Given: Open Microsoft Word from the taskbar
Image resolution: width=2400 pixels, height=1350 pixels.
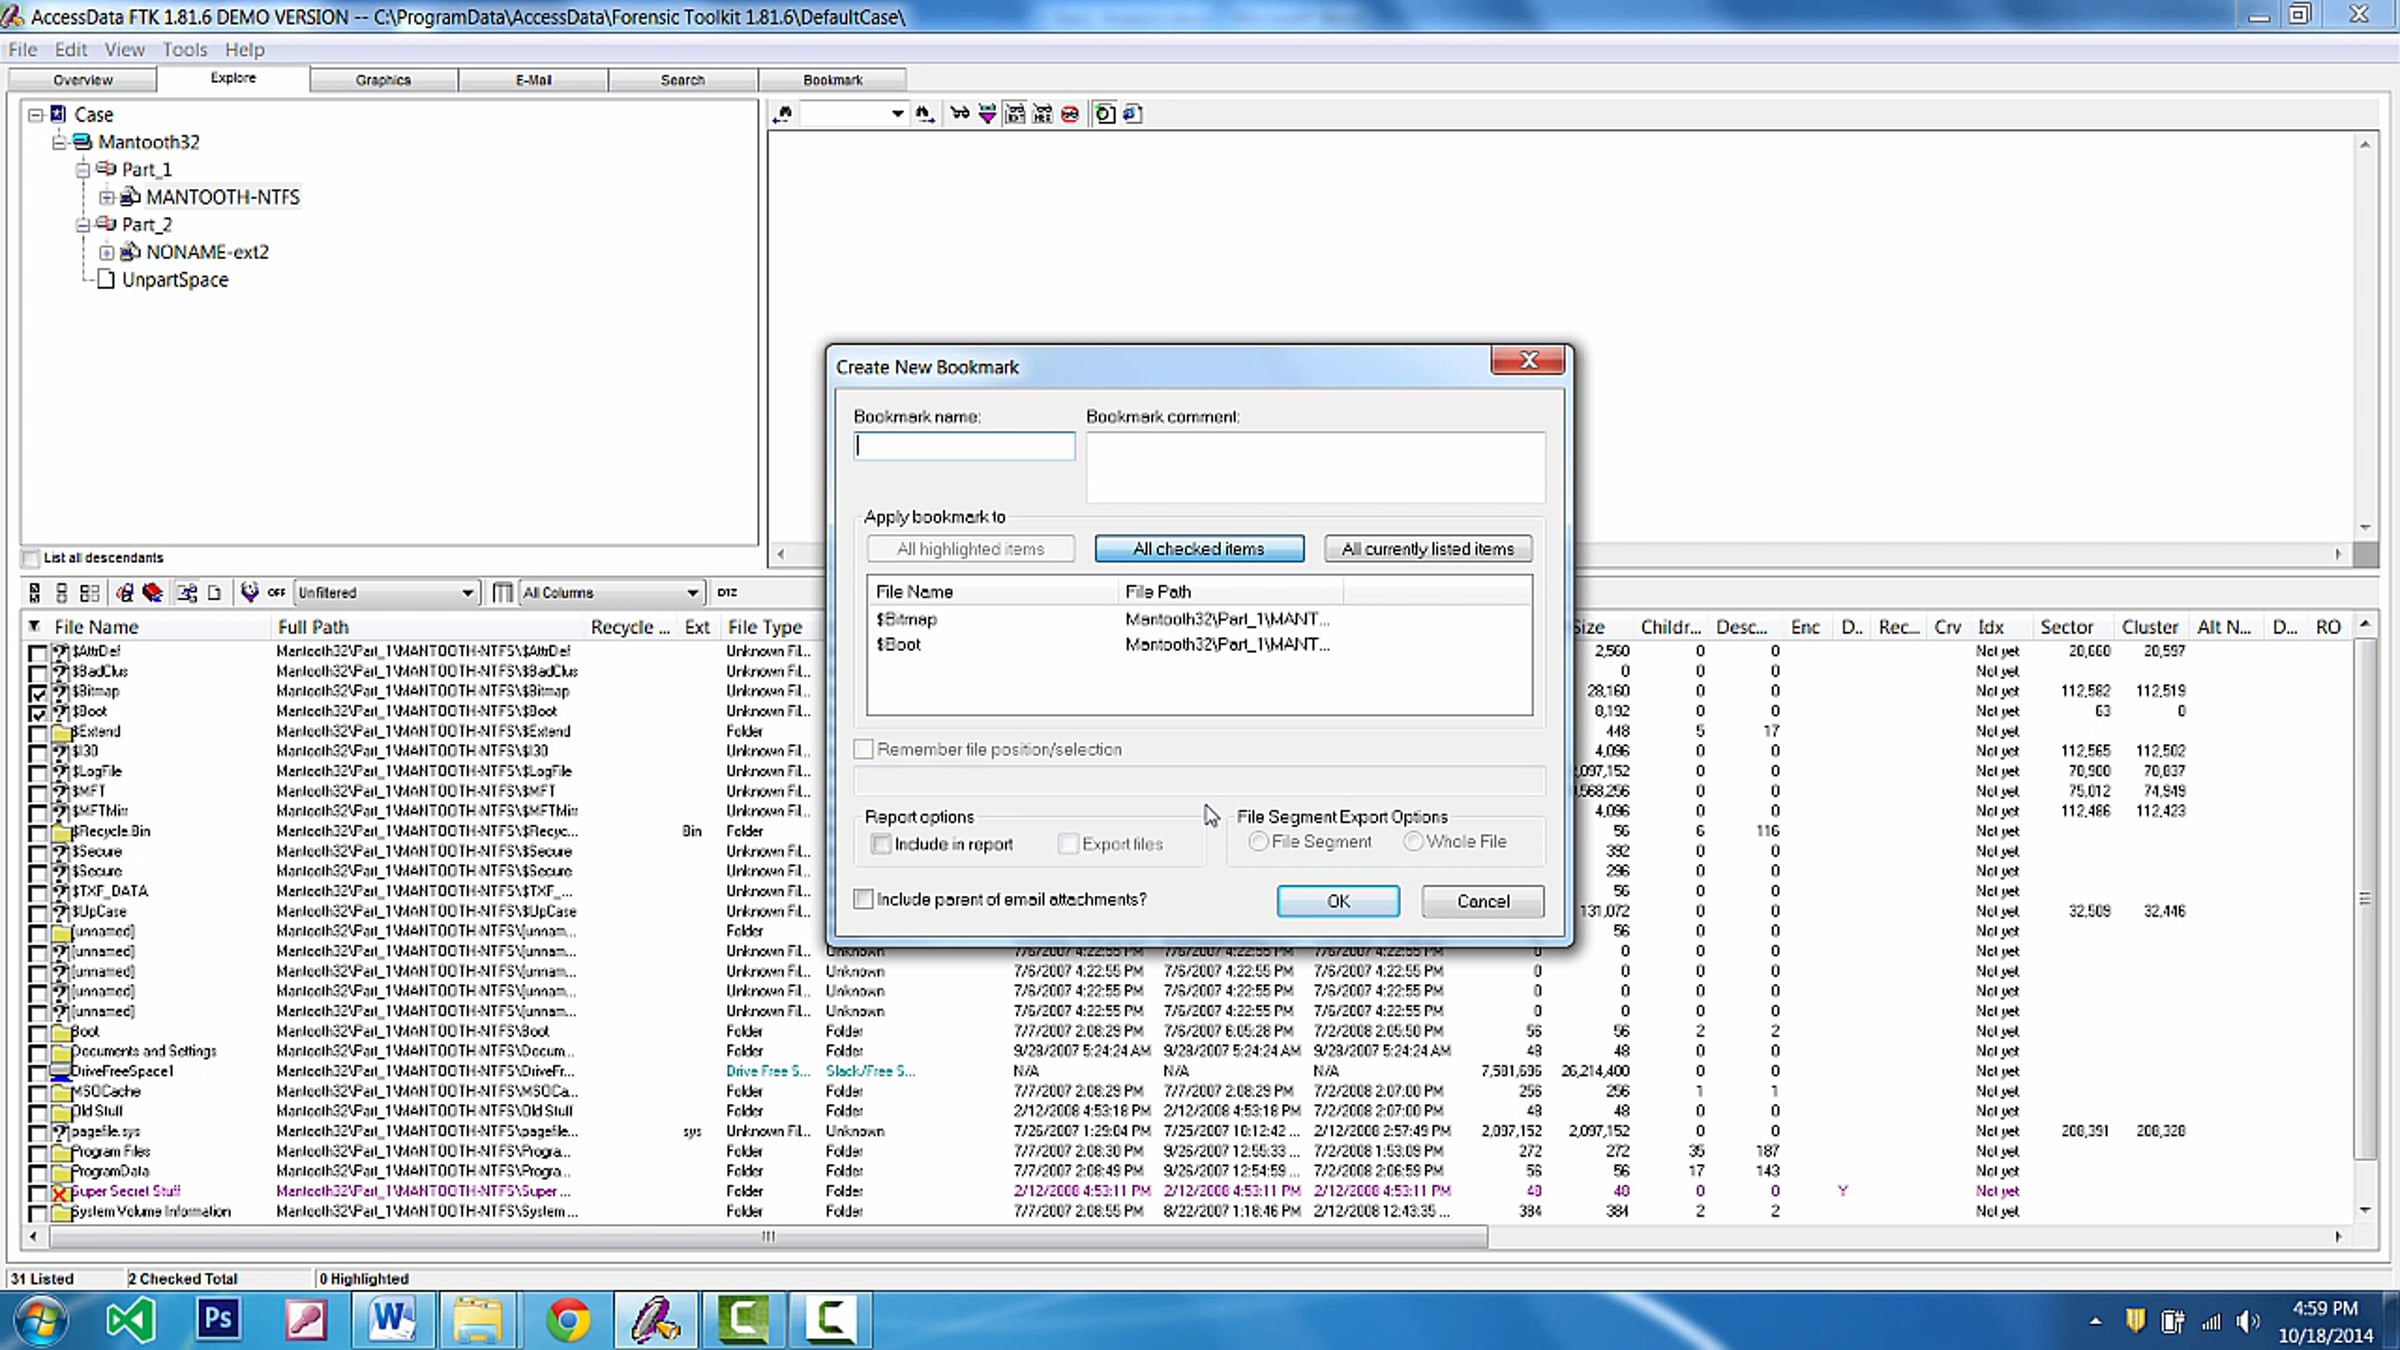Looking at the screenshot, I should (x=392, y=1320).
